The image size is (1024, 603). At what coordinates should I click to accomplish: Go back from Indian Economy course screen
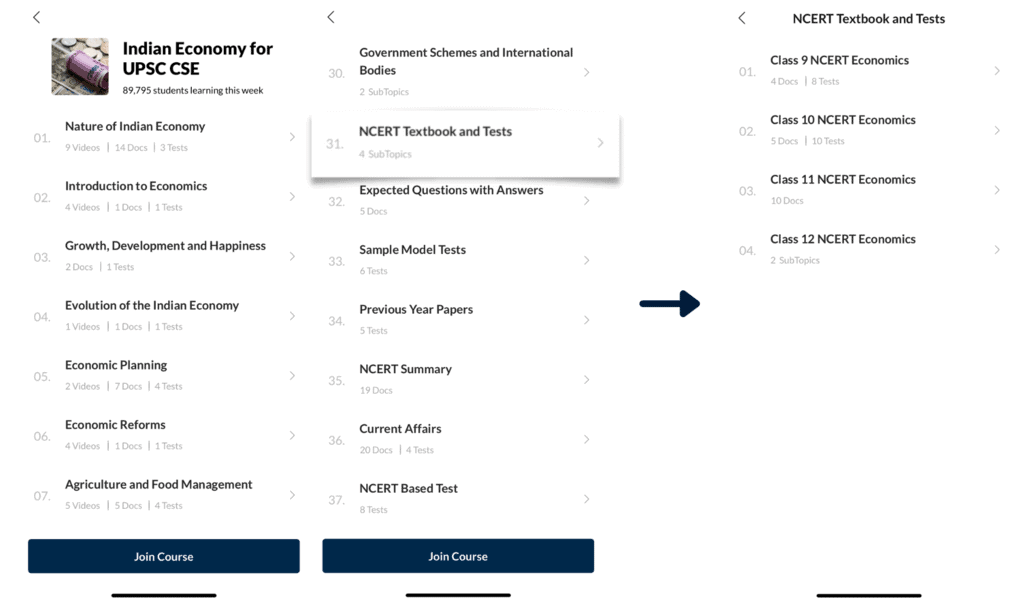coord(37,18)
